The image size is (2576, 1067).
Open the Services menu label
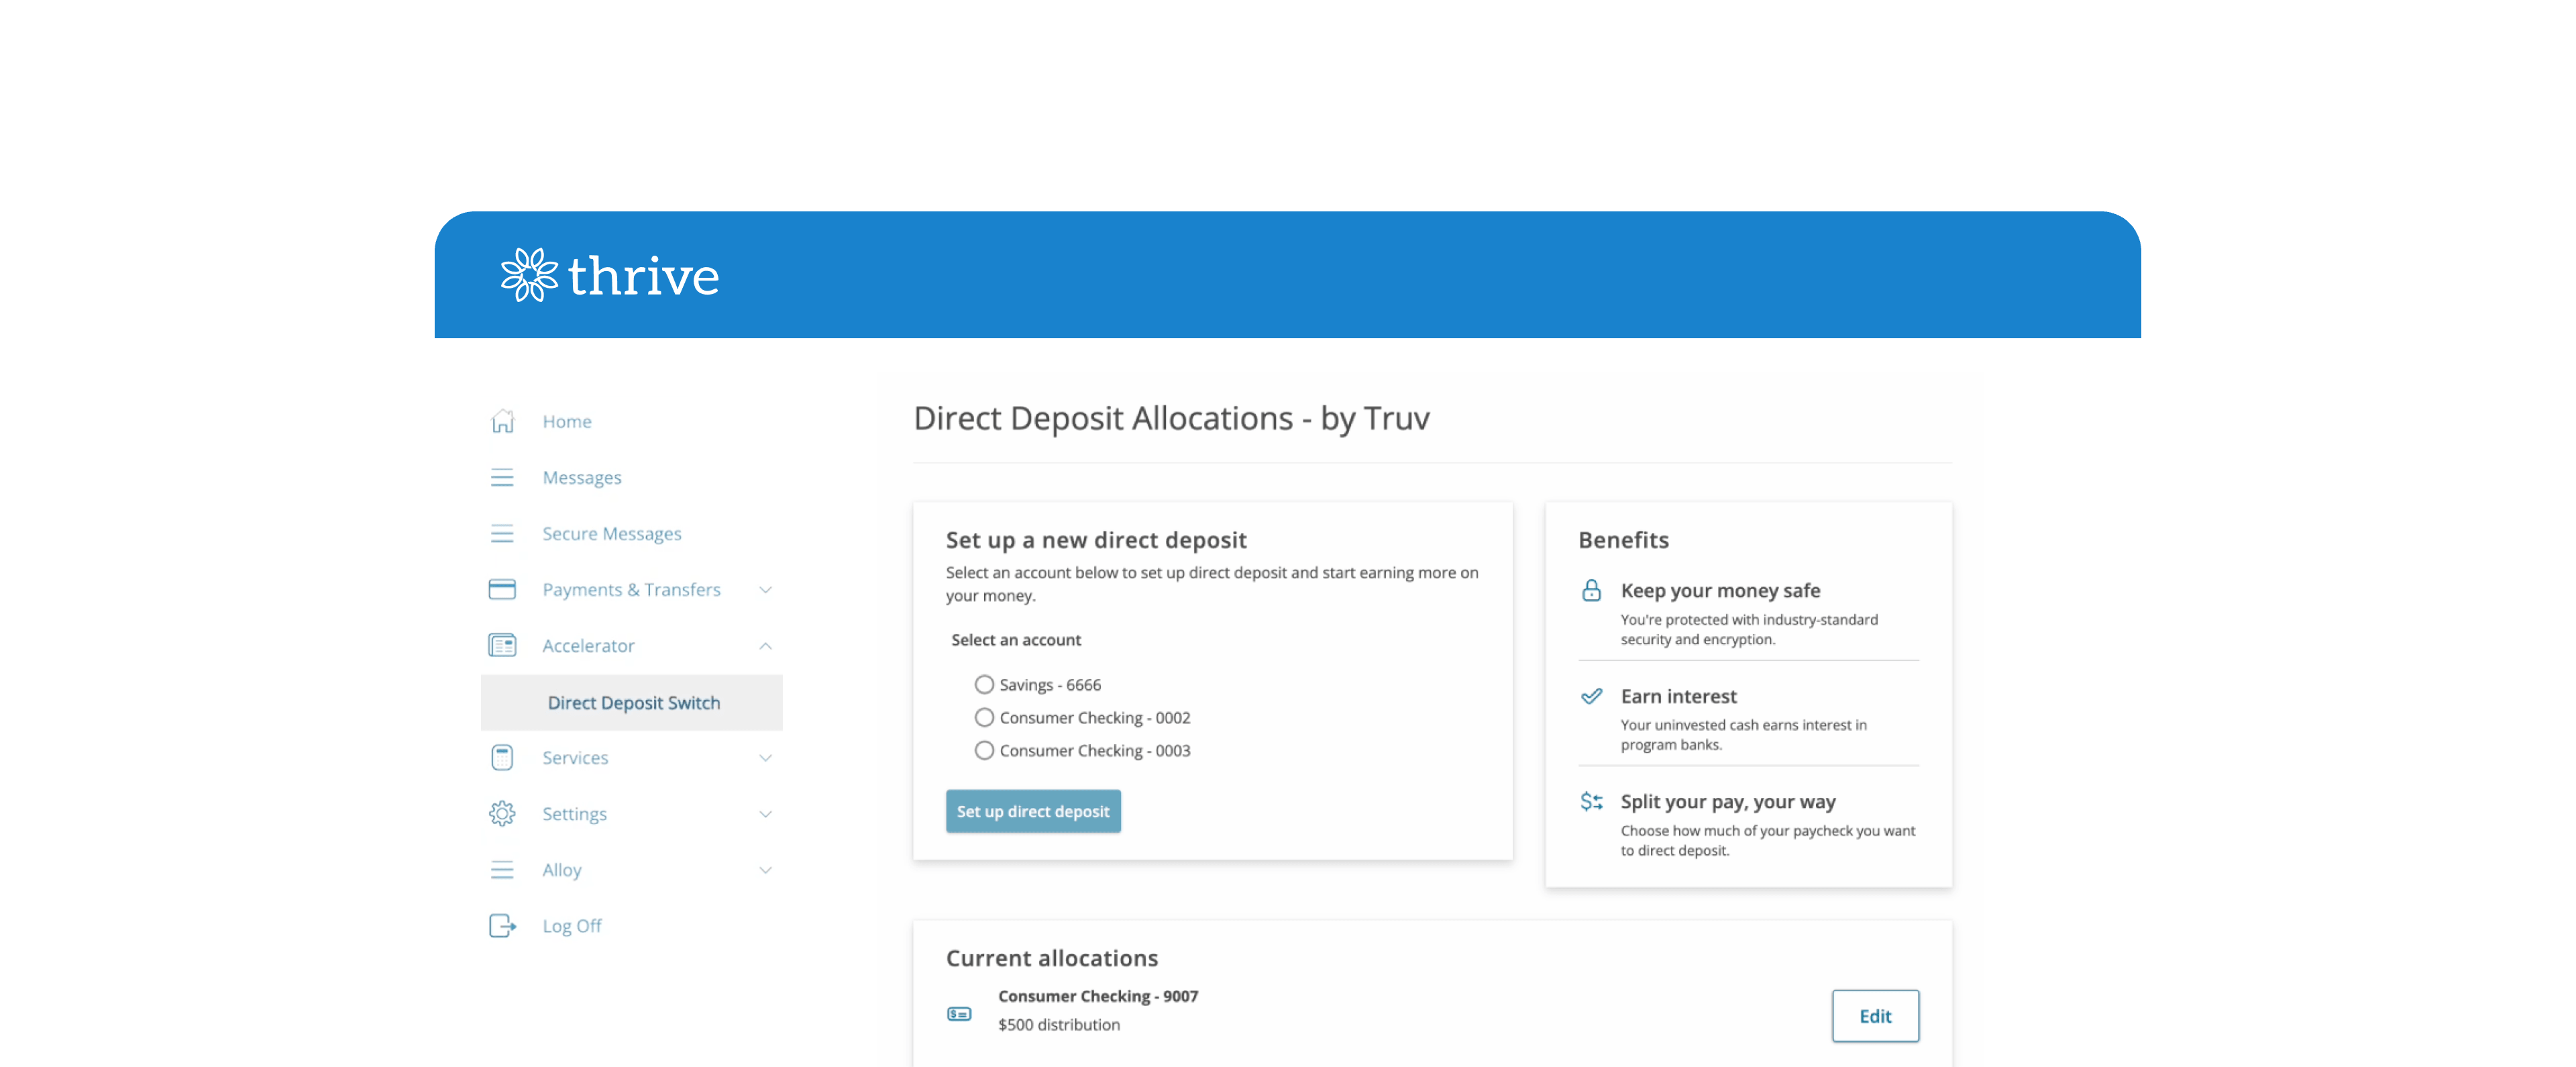click(575, 757)
